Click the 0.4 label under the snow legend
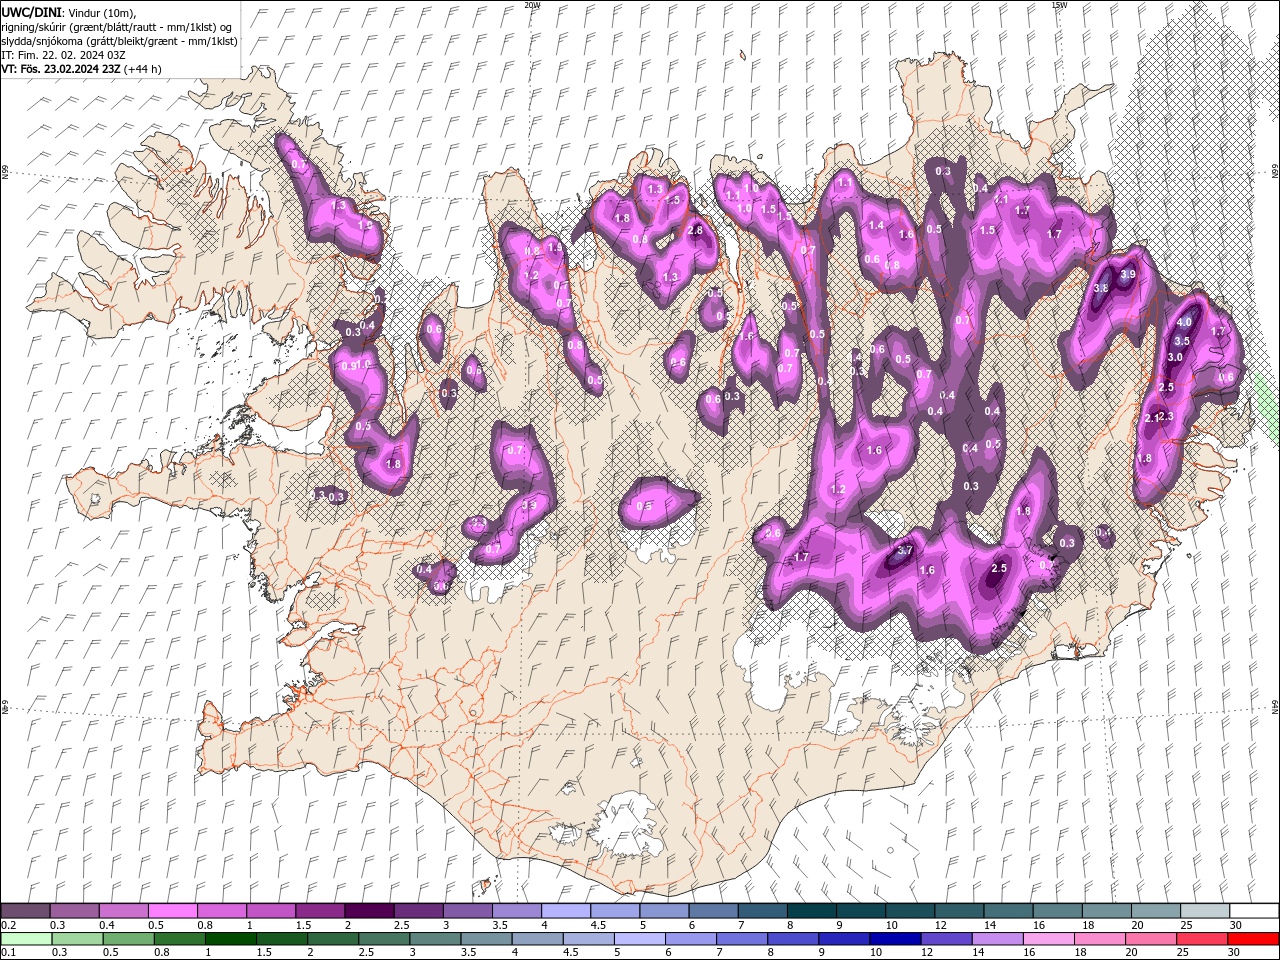 pos(107,925)
